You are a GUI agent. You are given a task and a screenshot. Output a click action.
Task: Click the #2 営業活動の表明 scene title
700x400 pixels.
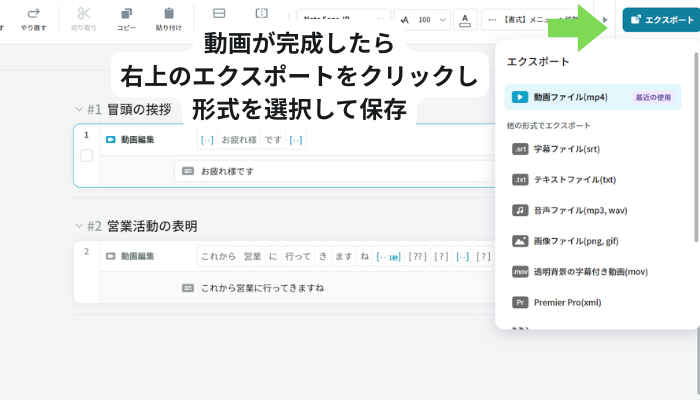(x=142, y=226)
